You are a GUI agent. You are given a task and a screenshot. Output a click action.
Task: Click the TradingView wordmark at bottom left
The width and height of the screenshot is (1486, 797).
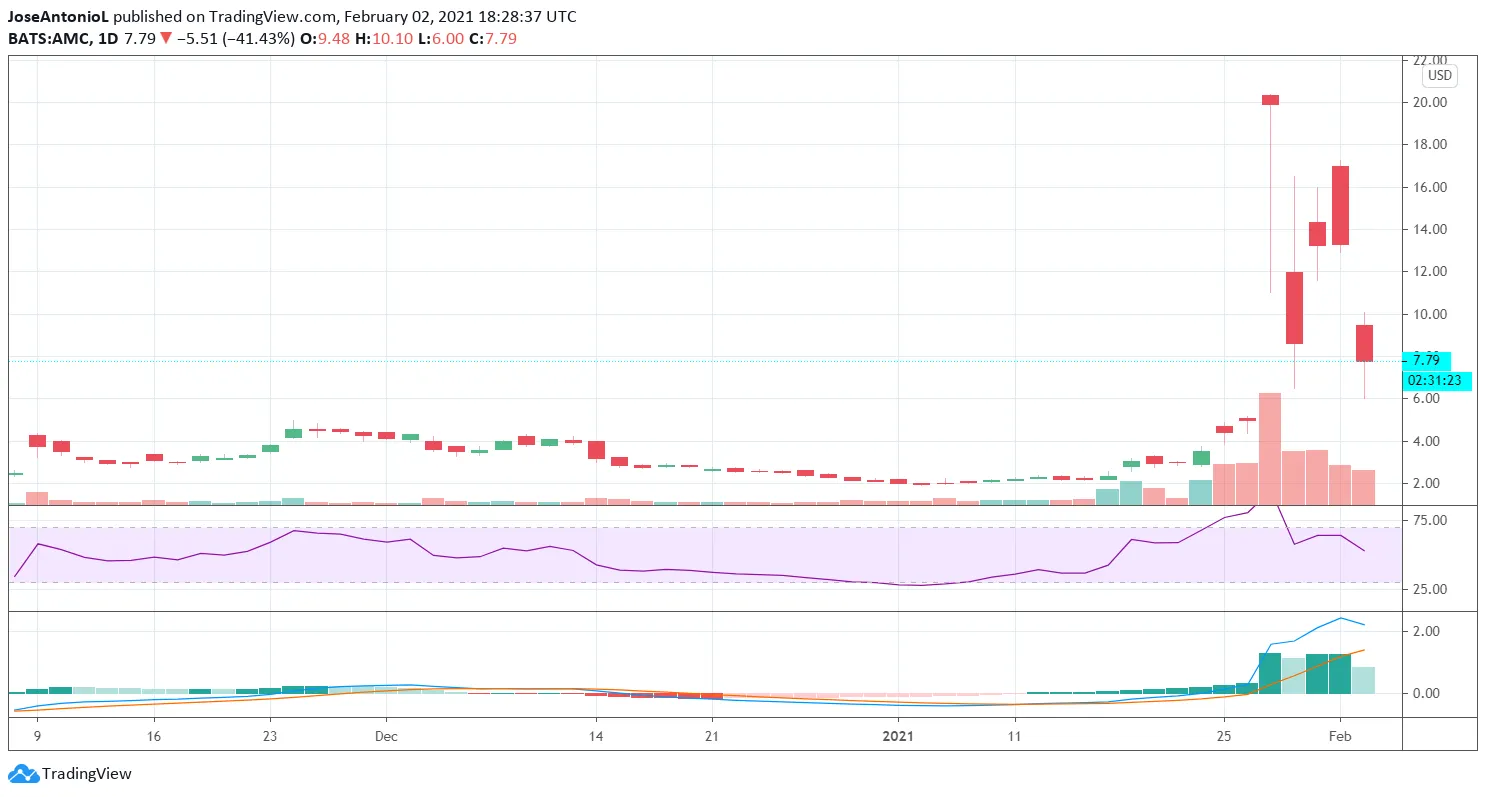click(x=87, y=774)
